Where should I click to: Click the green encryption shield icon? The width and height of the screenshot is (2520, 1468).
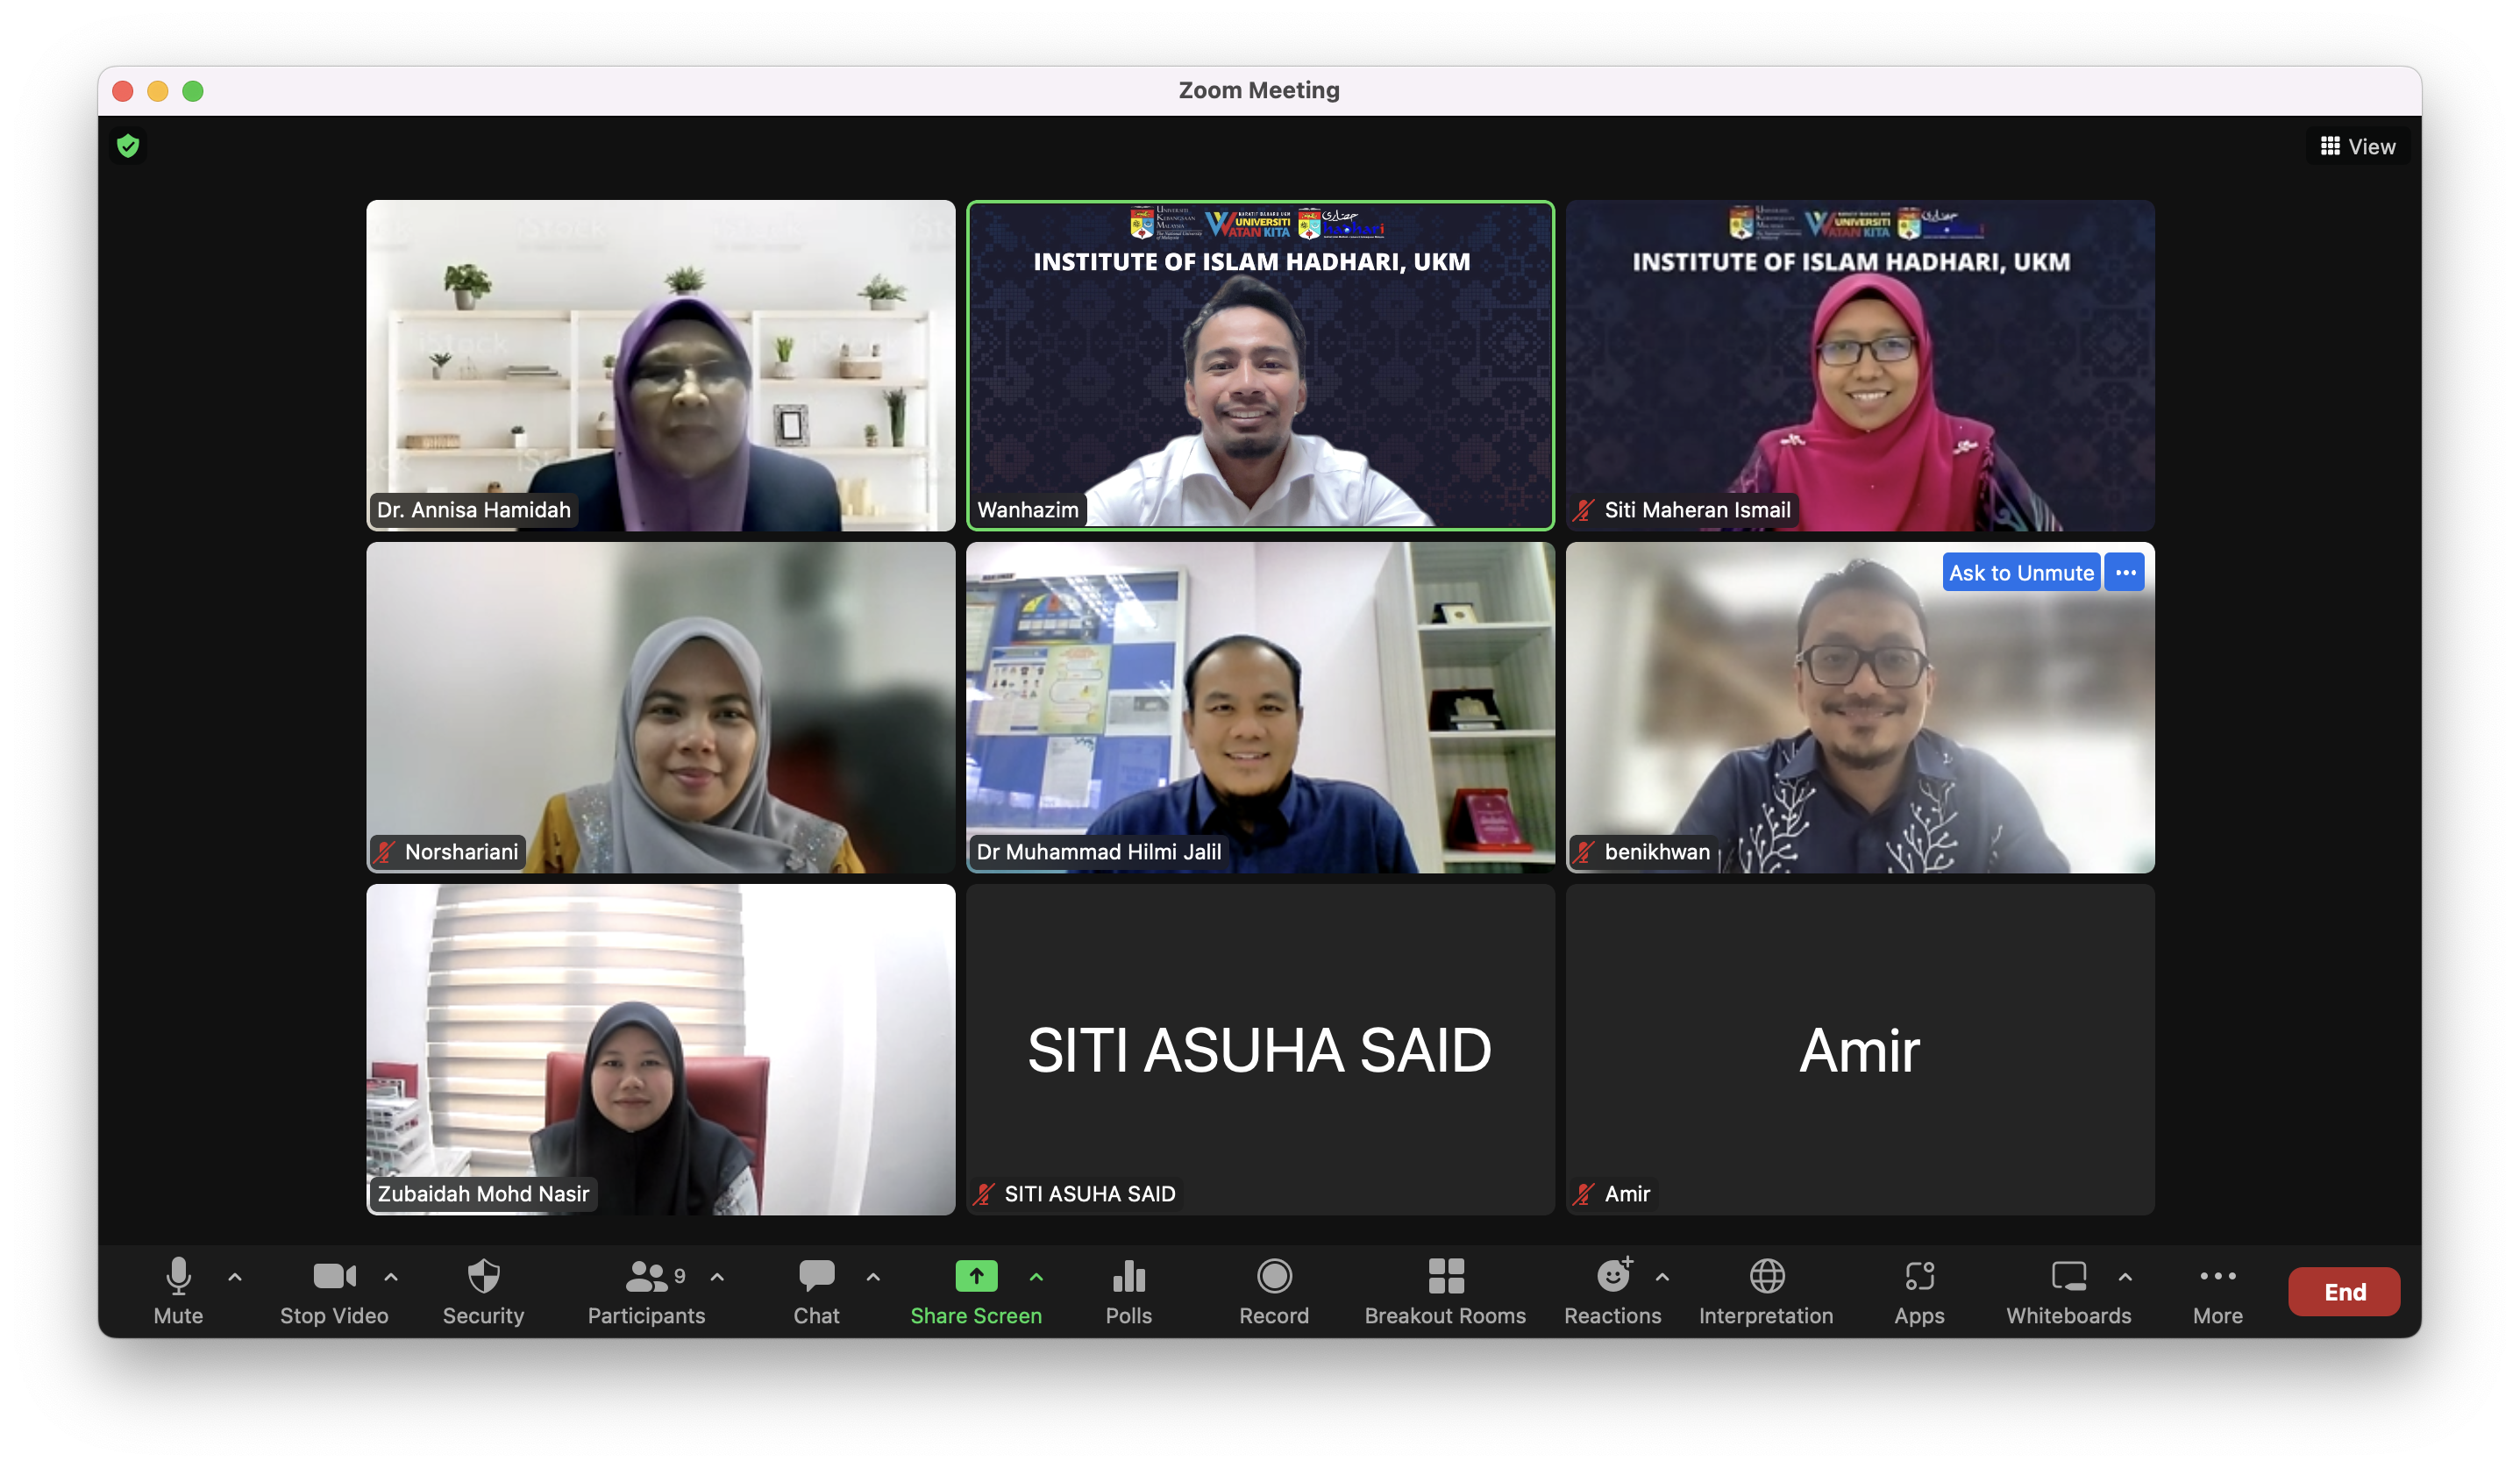click(128, 147)
